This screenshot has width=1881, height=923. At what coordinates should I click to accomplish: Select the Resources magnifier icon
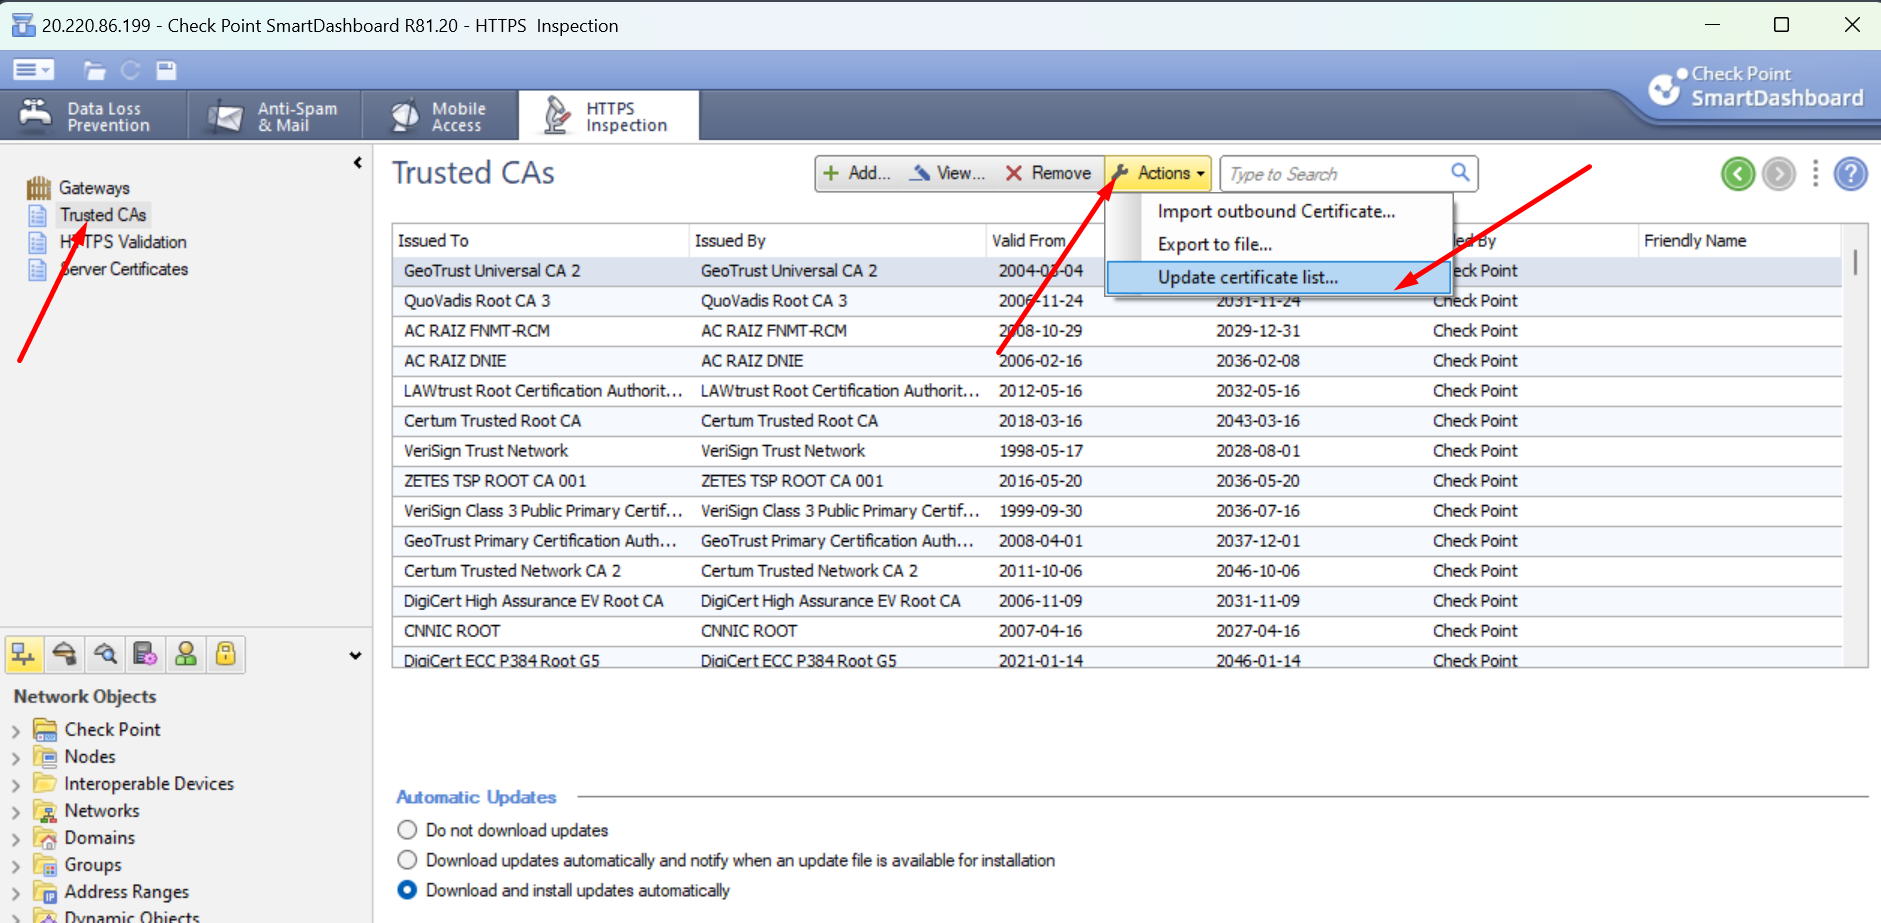(x=105, y=654)
